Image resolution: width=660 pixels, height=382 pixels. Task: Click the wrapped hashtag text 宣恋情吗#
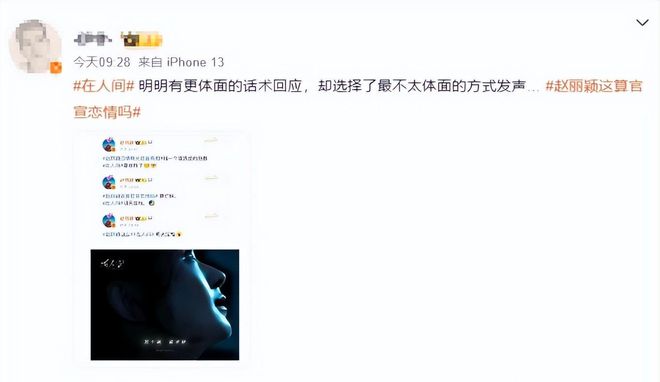click(107, 112)
